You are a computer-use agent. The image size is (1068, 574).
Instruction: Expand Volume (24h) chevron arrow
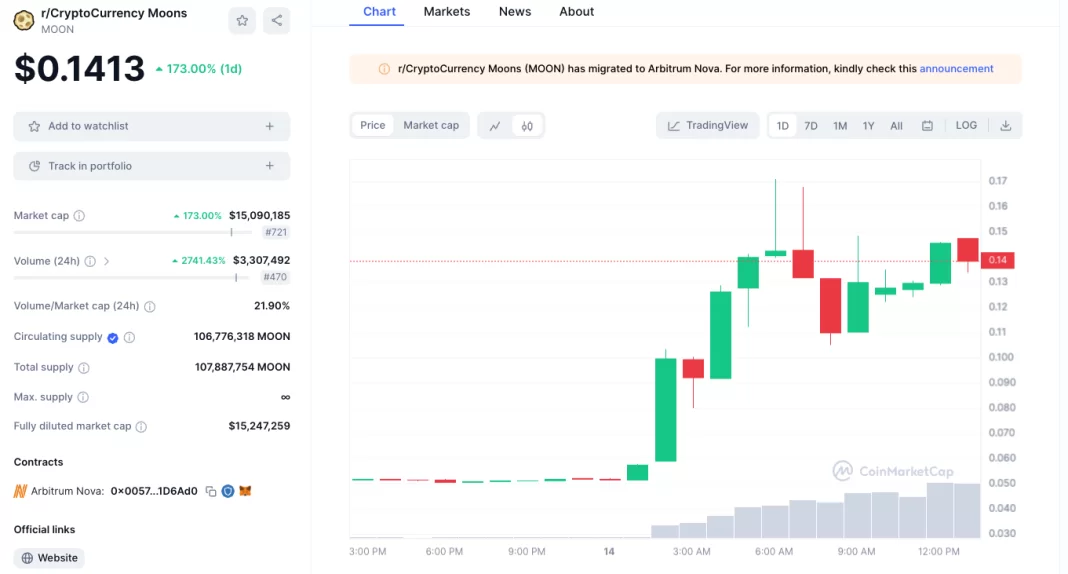point(107,261)
